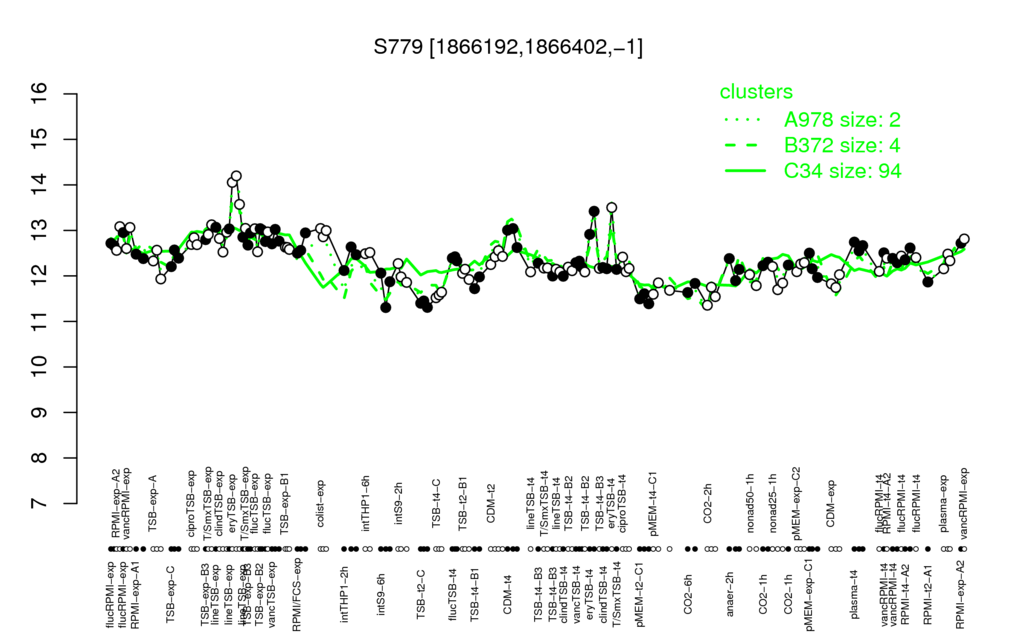Select legend entry C34 size: 94
Screen dimensions: 1024x640
point(842,171)
